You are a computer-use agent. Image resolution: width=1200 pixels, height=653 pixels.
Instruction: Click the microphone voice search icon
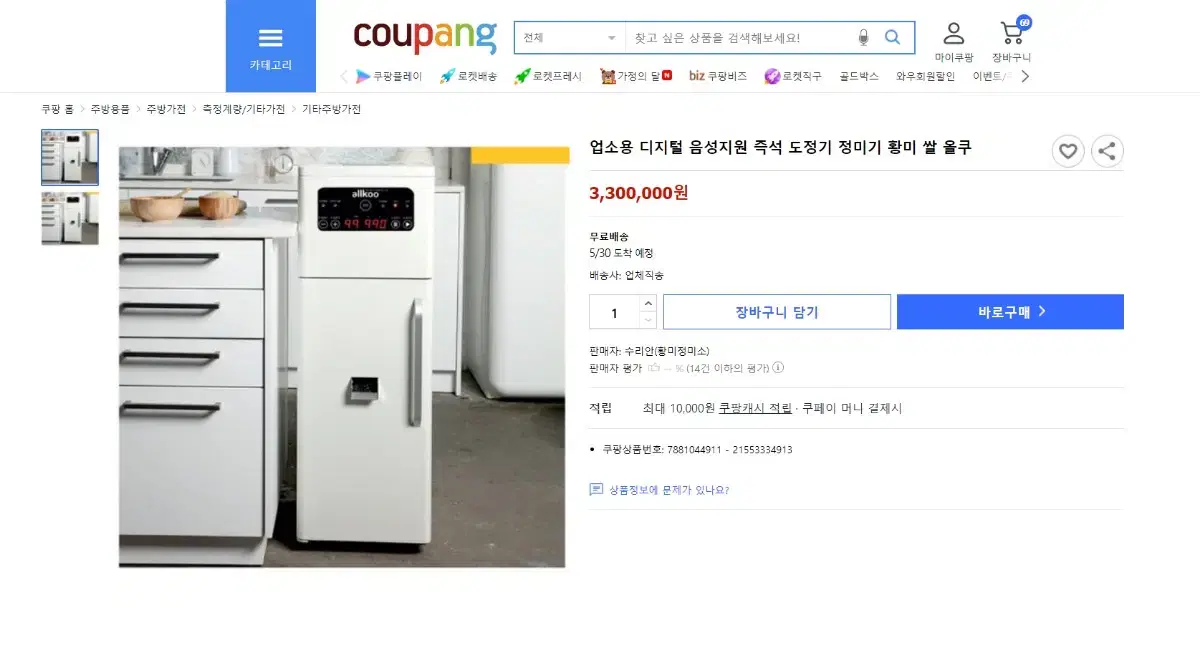[x=863, y=38]
